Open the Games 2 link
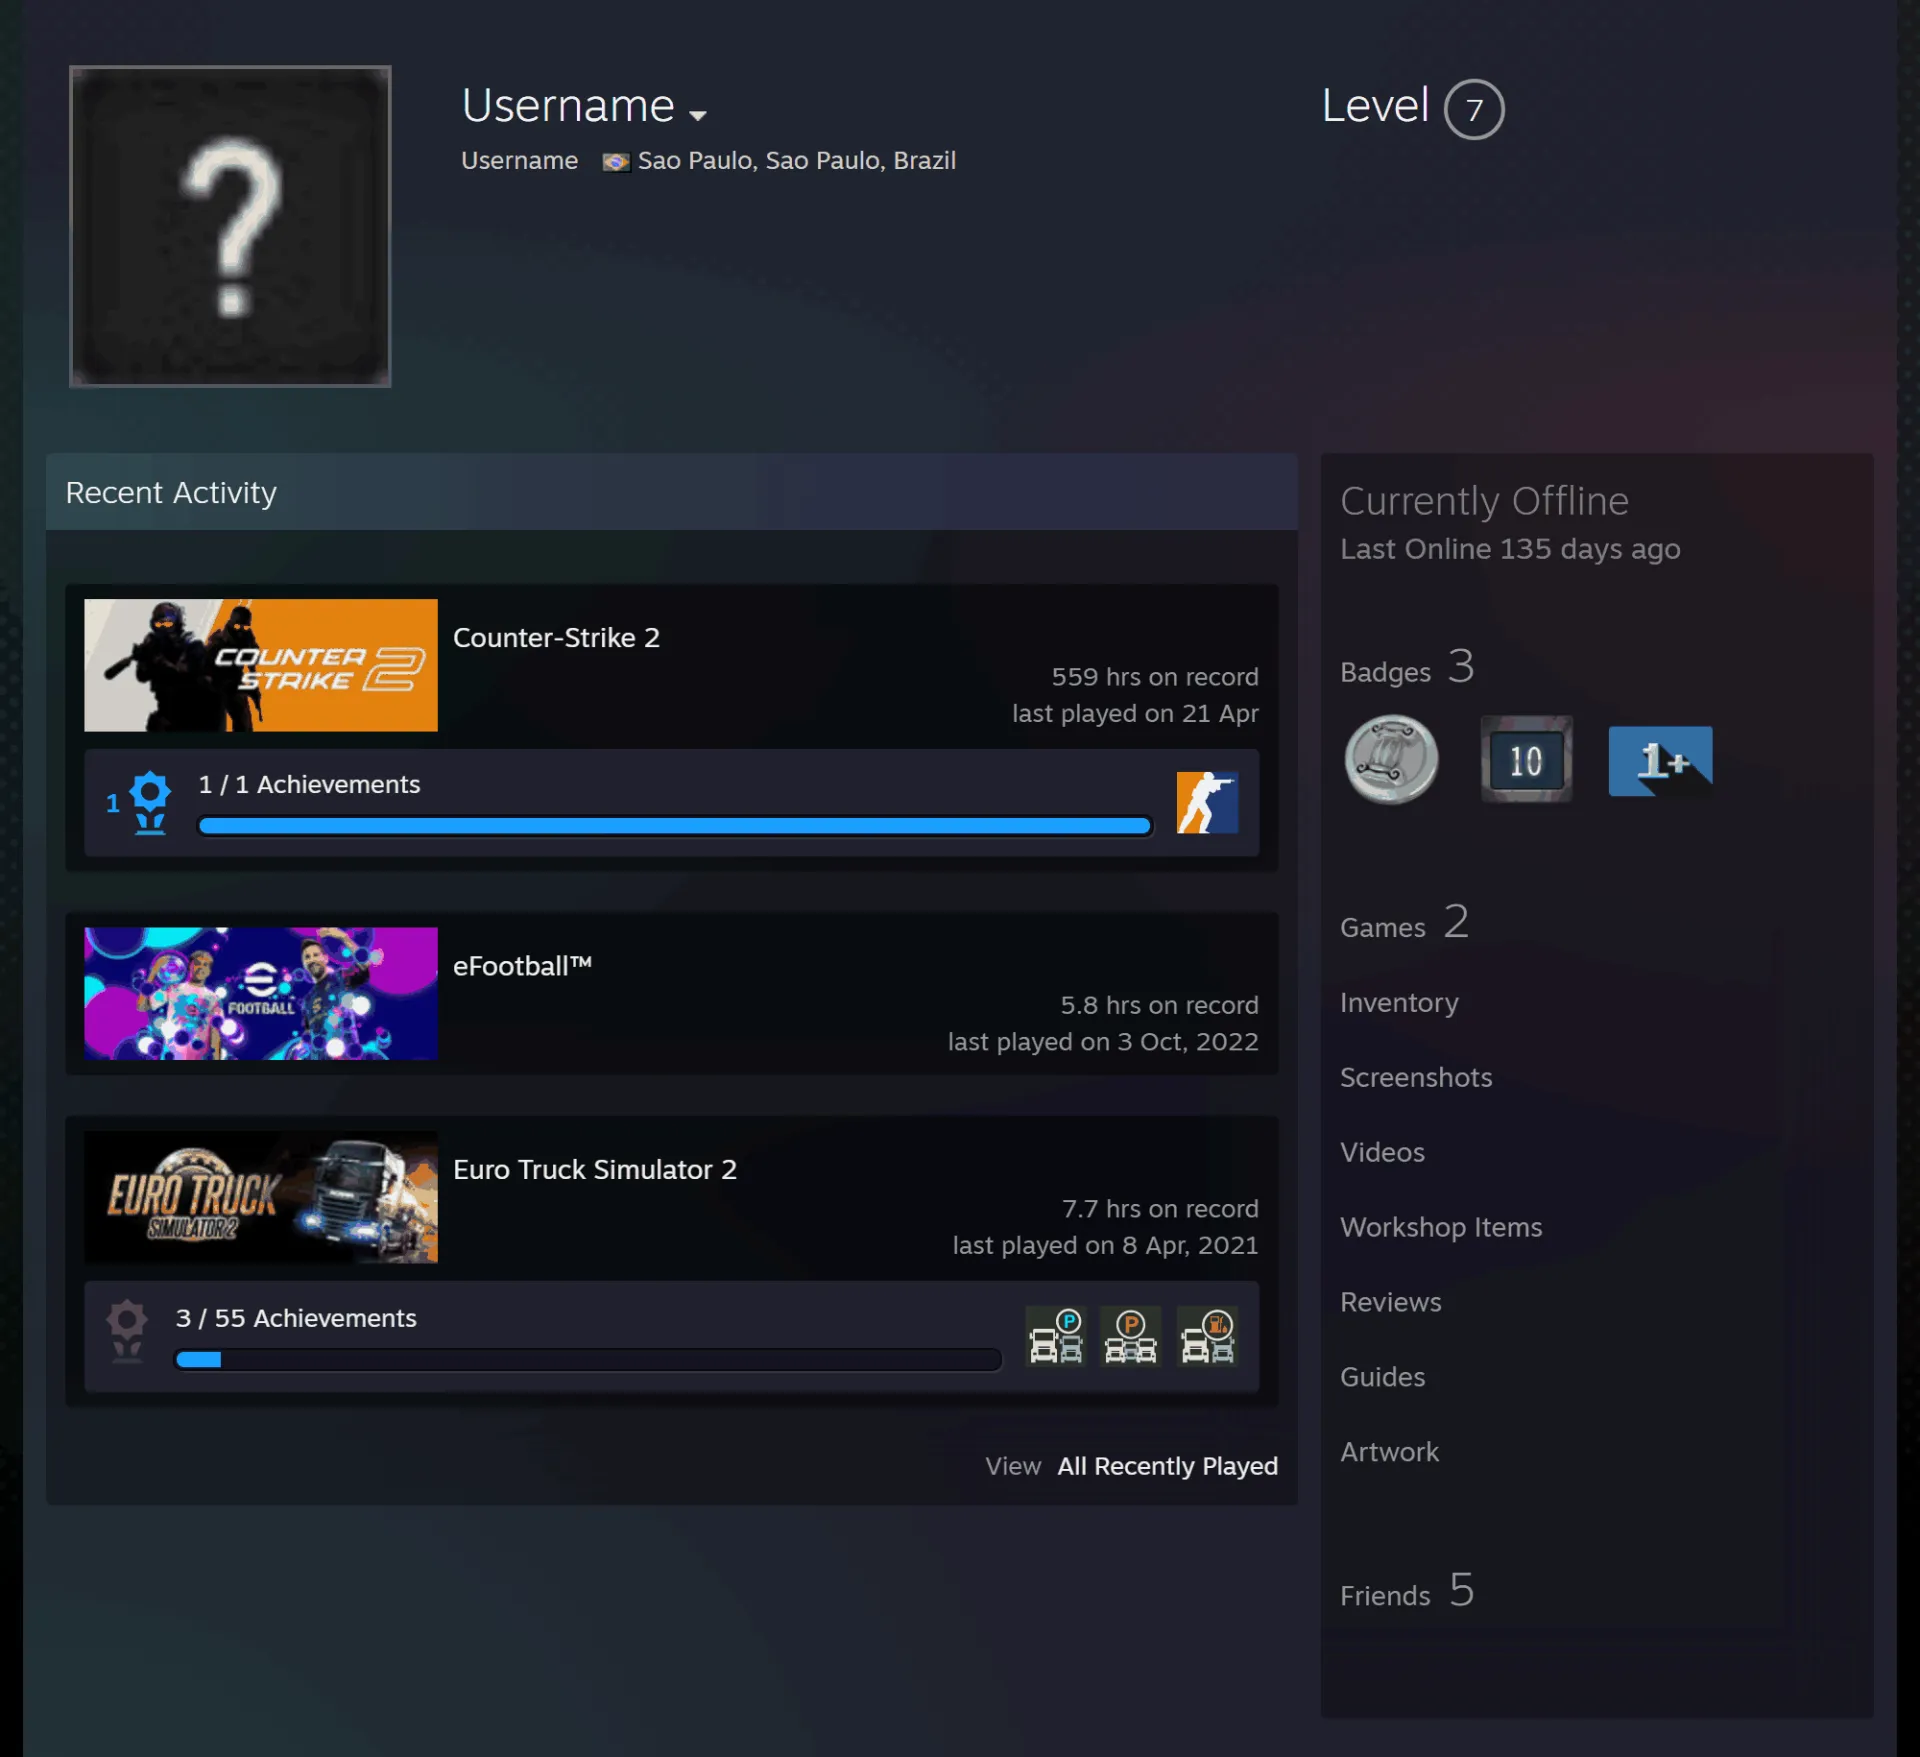 point(1404,922)
